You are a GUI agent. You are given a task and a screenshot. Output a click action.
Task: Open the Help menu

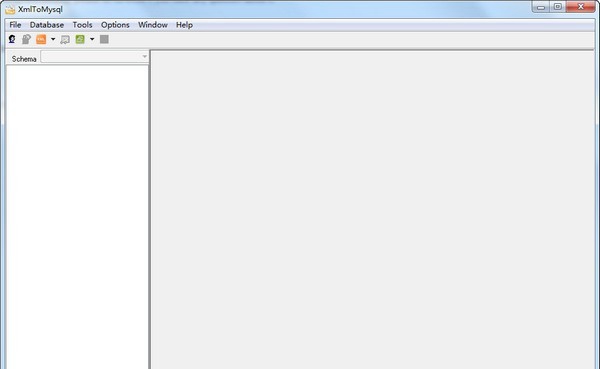pos(184,25)
